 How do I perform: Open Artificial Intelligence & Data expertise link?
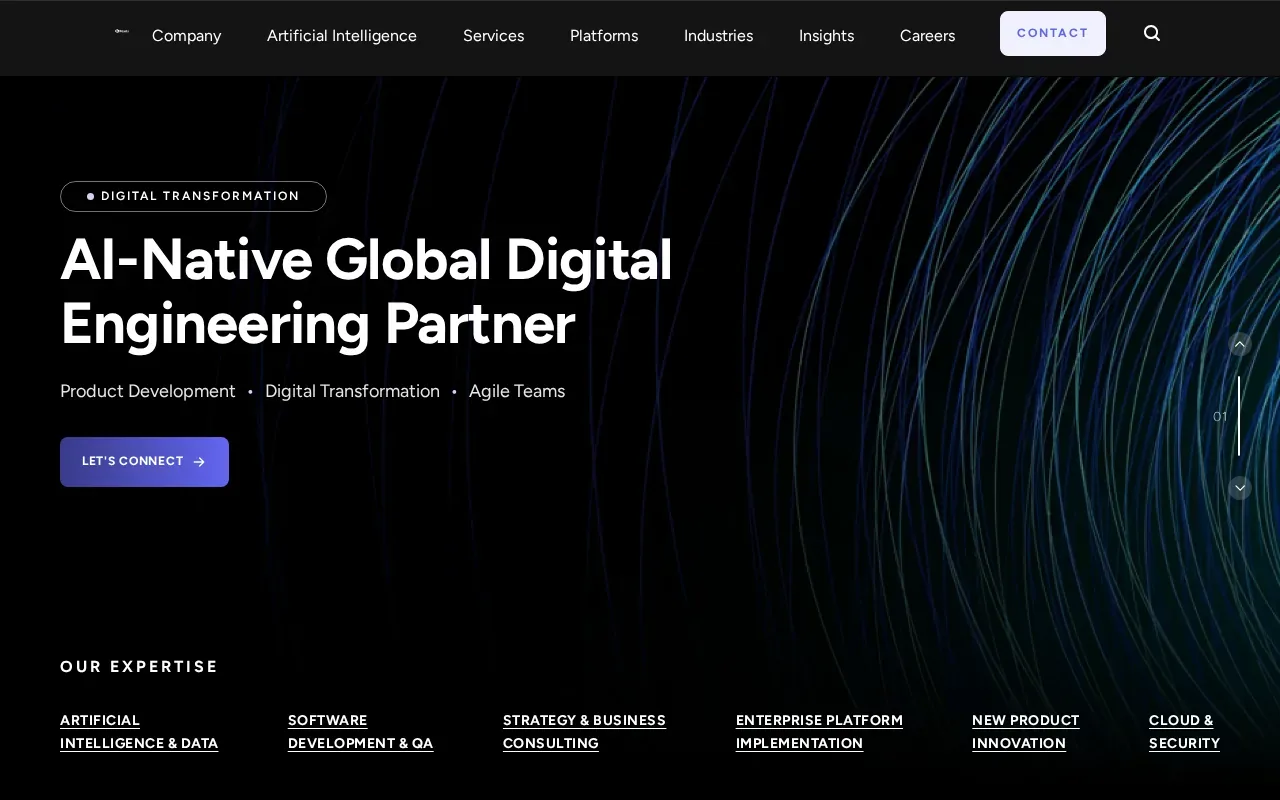click(x=139, y=732)
